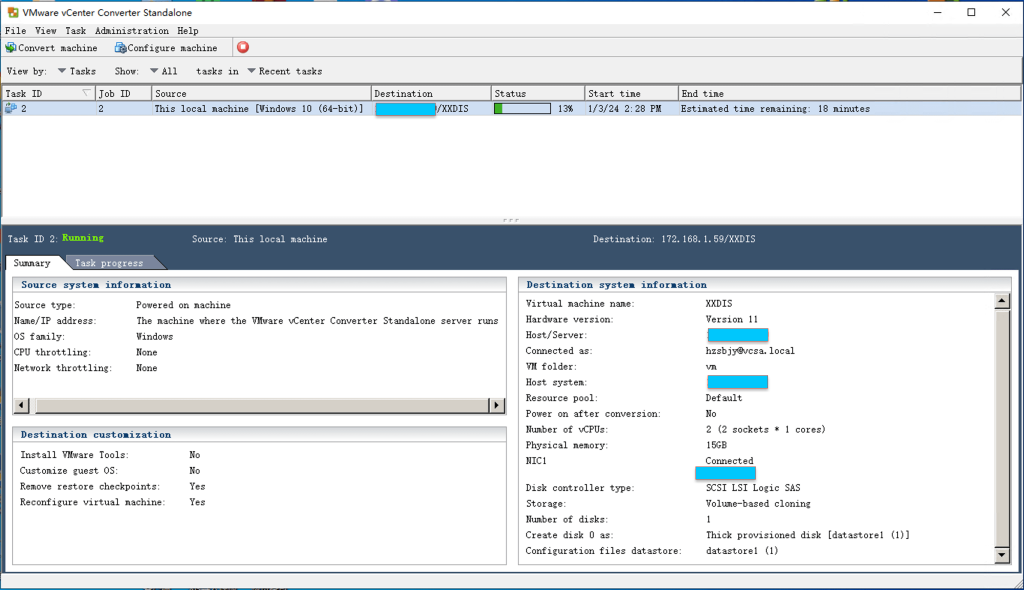Open the View menu
The image size is (1024, 590).
click(x=46, y=31)
